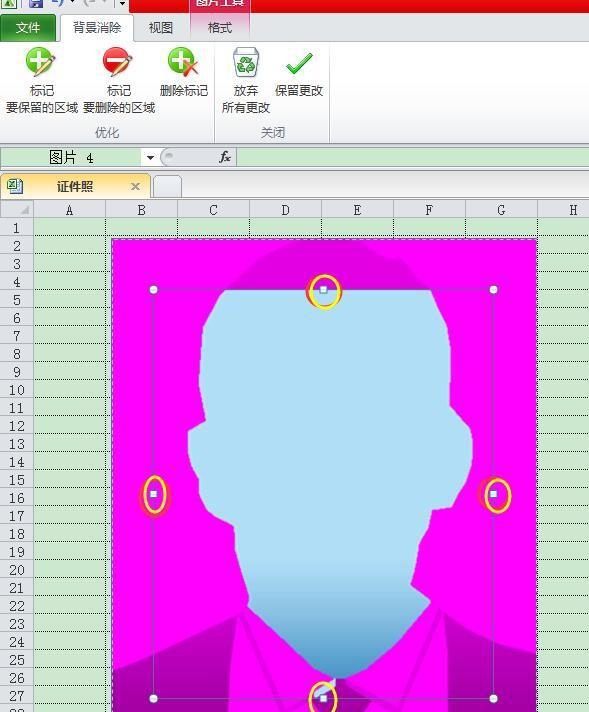Select column E header
589x712 pixels.
coord(357,210)
